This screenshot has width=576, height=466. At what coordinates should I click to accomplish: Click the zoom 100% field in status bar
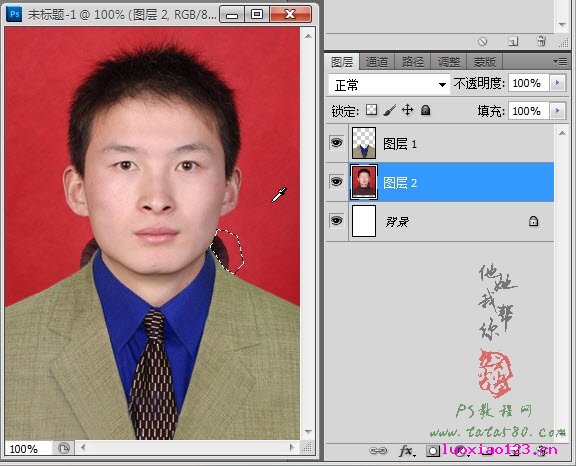(x=28, y=449)
